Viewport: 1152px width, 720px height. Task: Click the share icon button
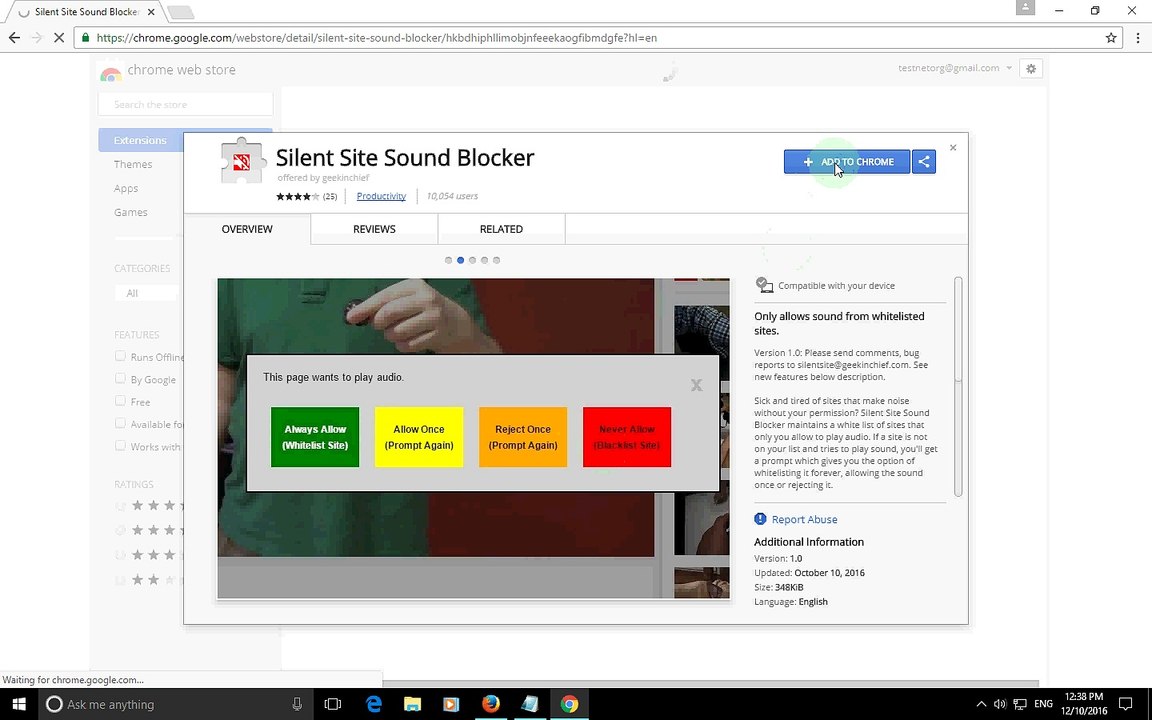[924, 162]
